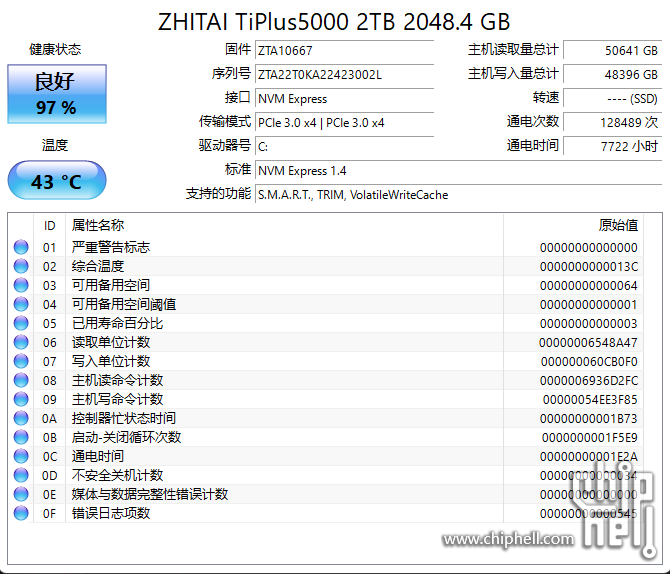
Task: Click status orb for 0C 通电时间
Action: click(x=21, y=456)
